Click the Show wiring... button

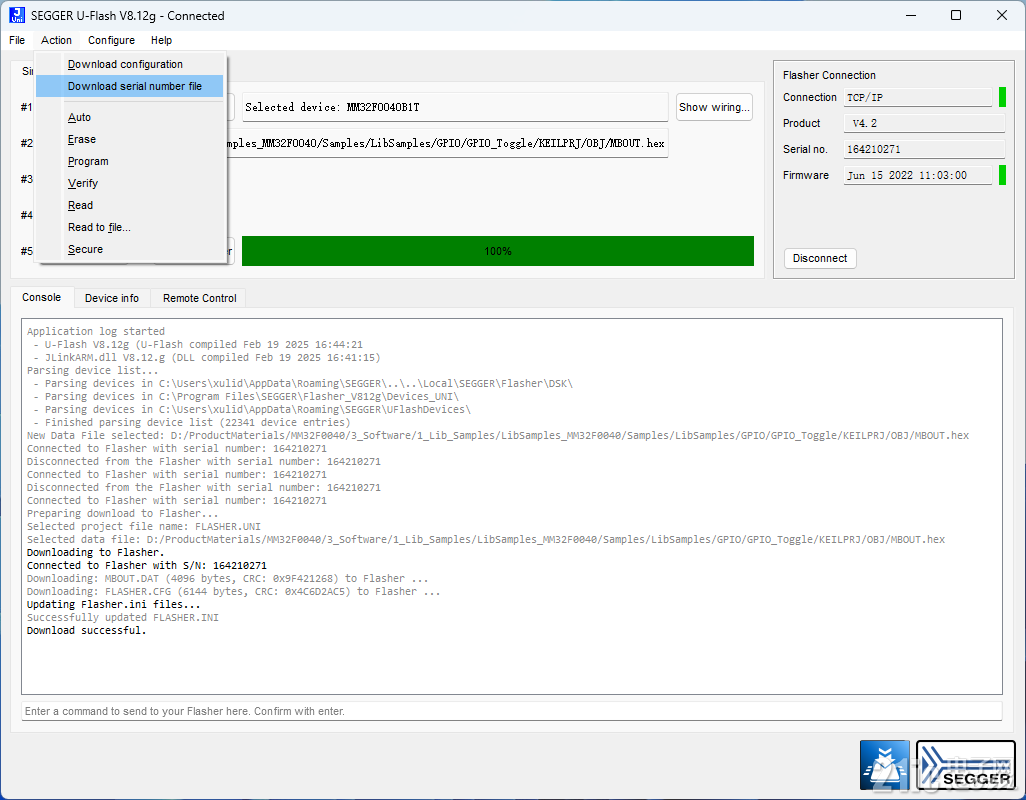point(714,107)
